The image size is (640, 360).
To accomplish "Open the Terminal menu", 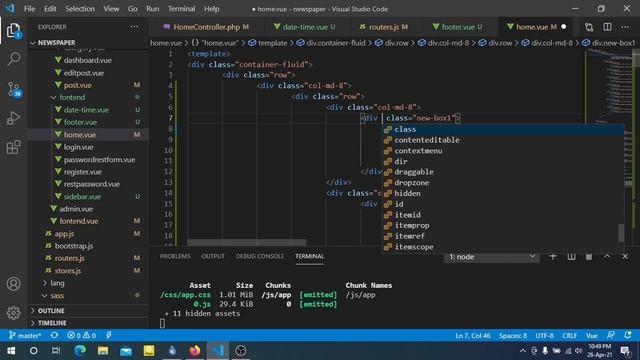I will coord(181,9).
